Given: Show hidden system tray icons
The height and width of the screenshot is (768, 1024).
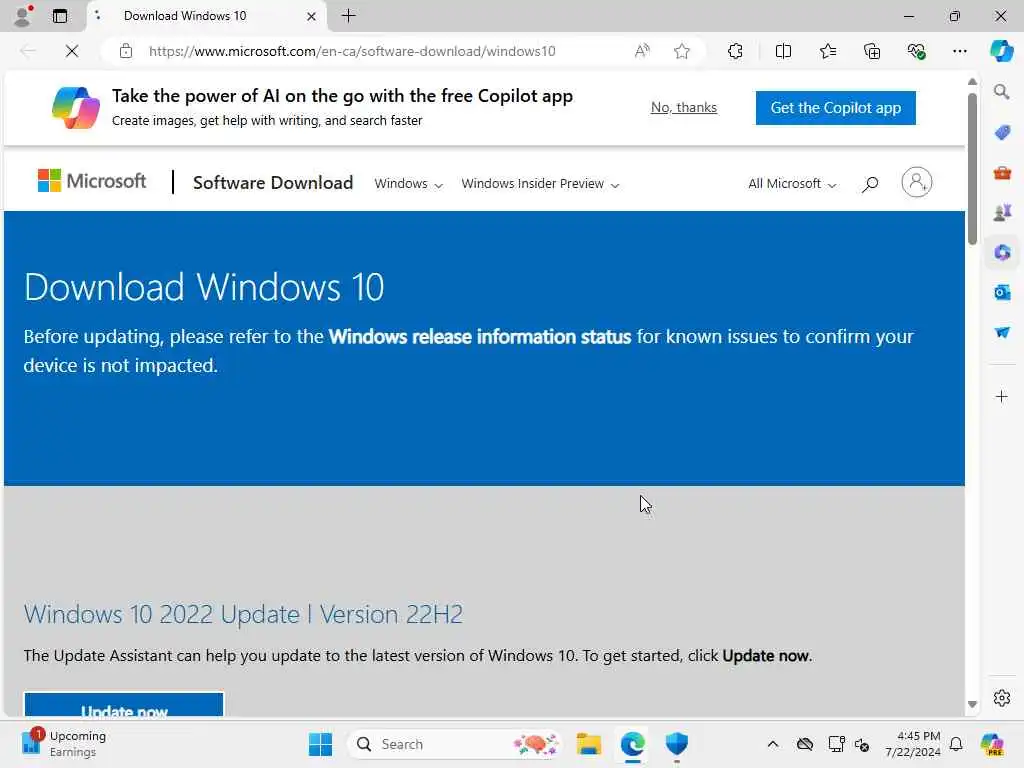Looking at the screenshot, I should (x=773, y=744).
